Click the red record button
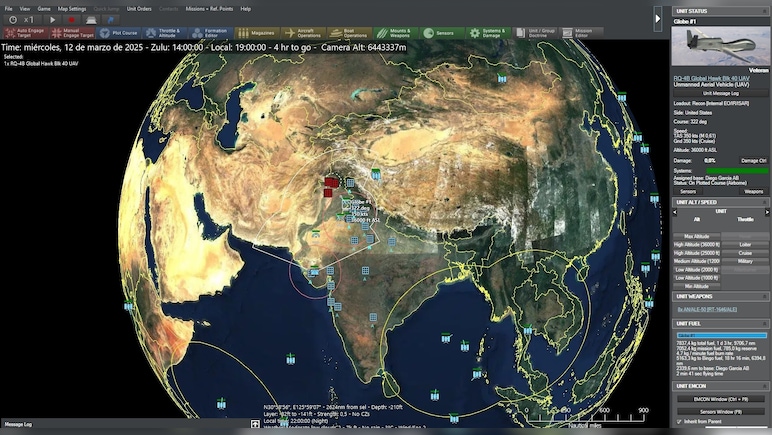772x435 pixels. tap(71, 20)
